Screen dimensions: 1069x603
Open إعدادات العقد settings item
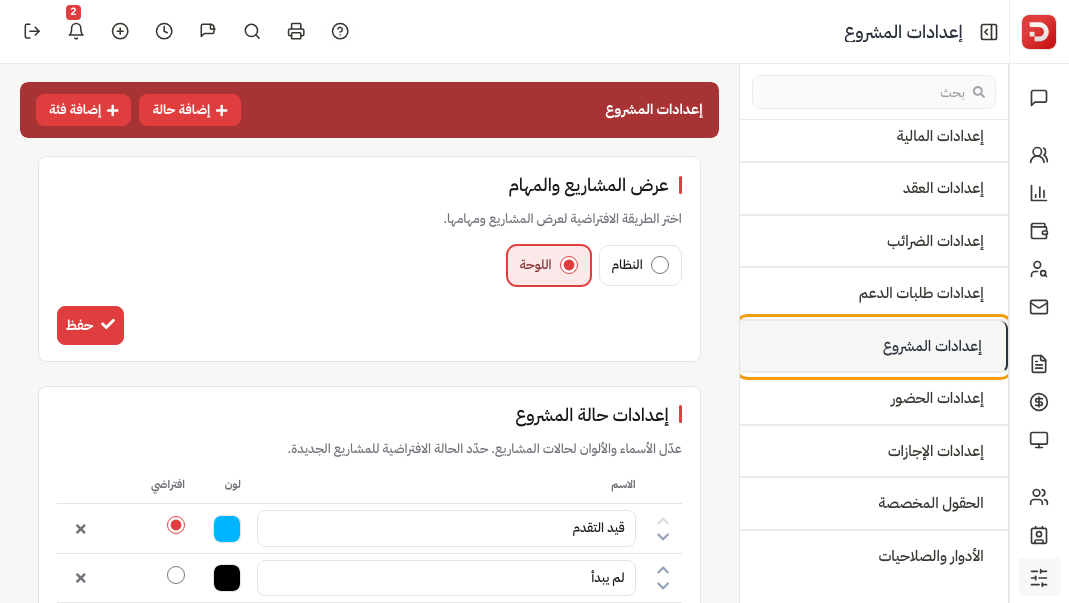(873, 188)
